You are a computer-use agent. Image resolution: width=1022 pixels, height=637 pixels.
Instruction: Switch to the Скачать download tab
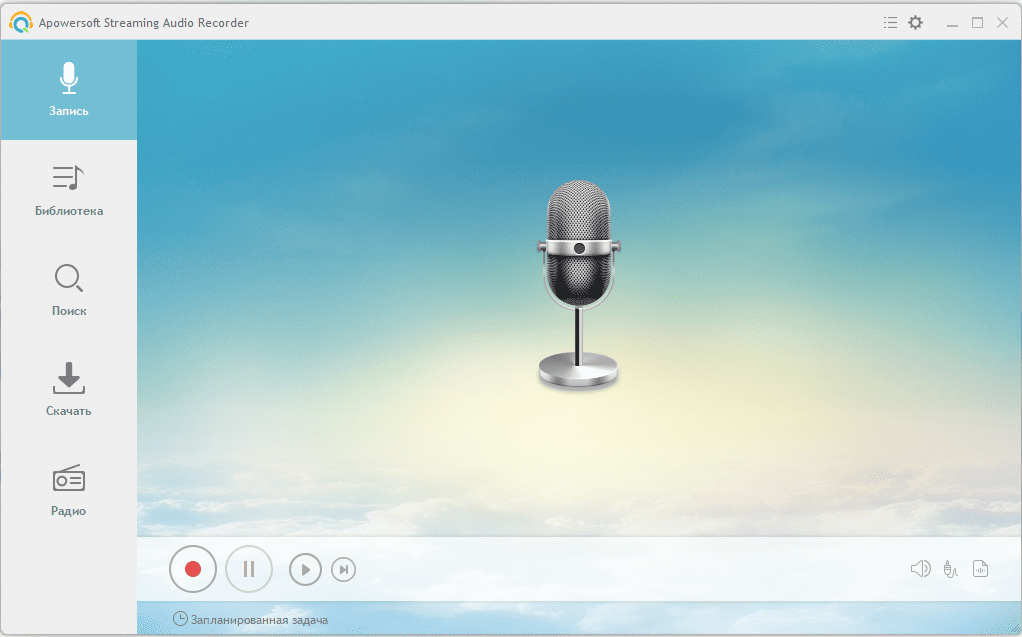point(68,390)
